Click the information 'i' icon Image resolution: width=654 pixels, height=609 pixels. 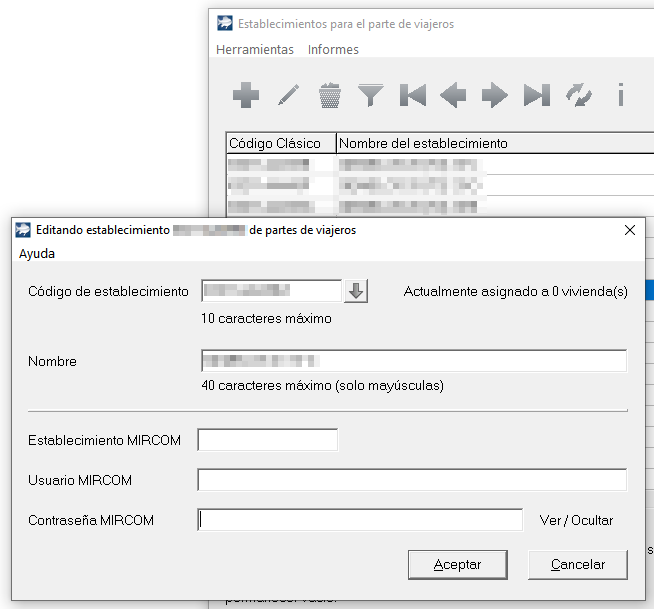[620, 96]
